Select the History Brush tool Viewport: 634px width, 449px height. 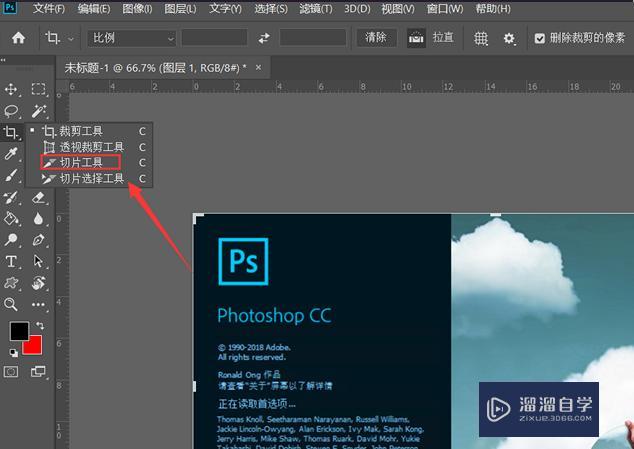(x=11, y=197)
